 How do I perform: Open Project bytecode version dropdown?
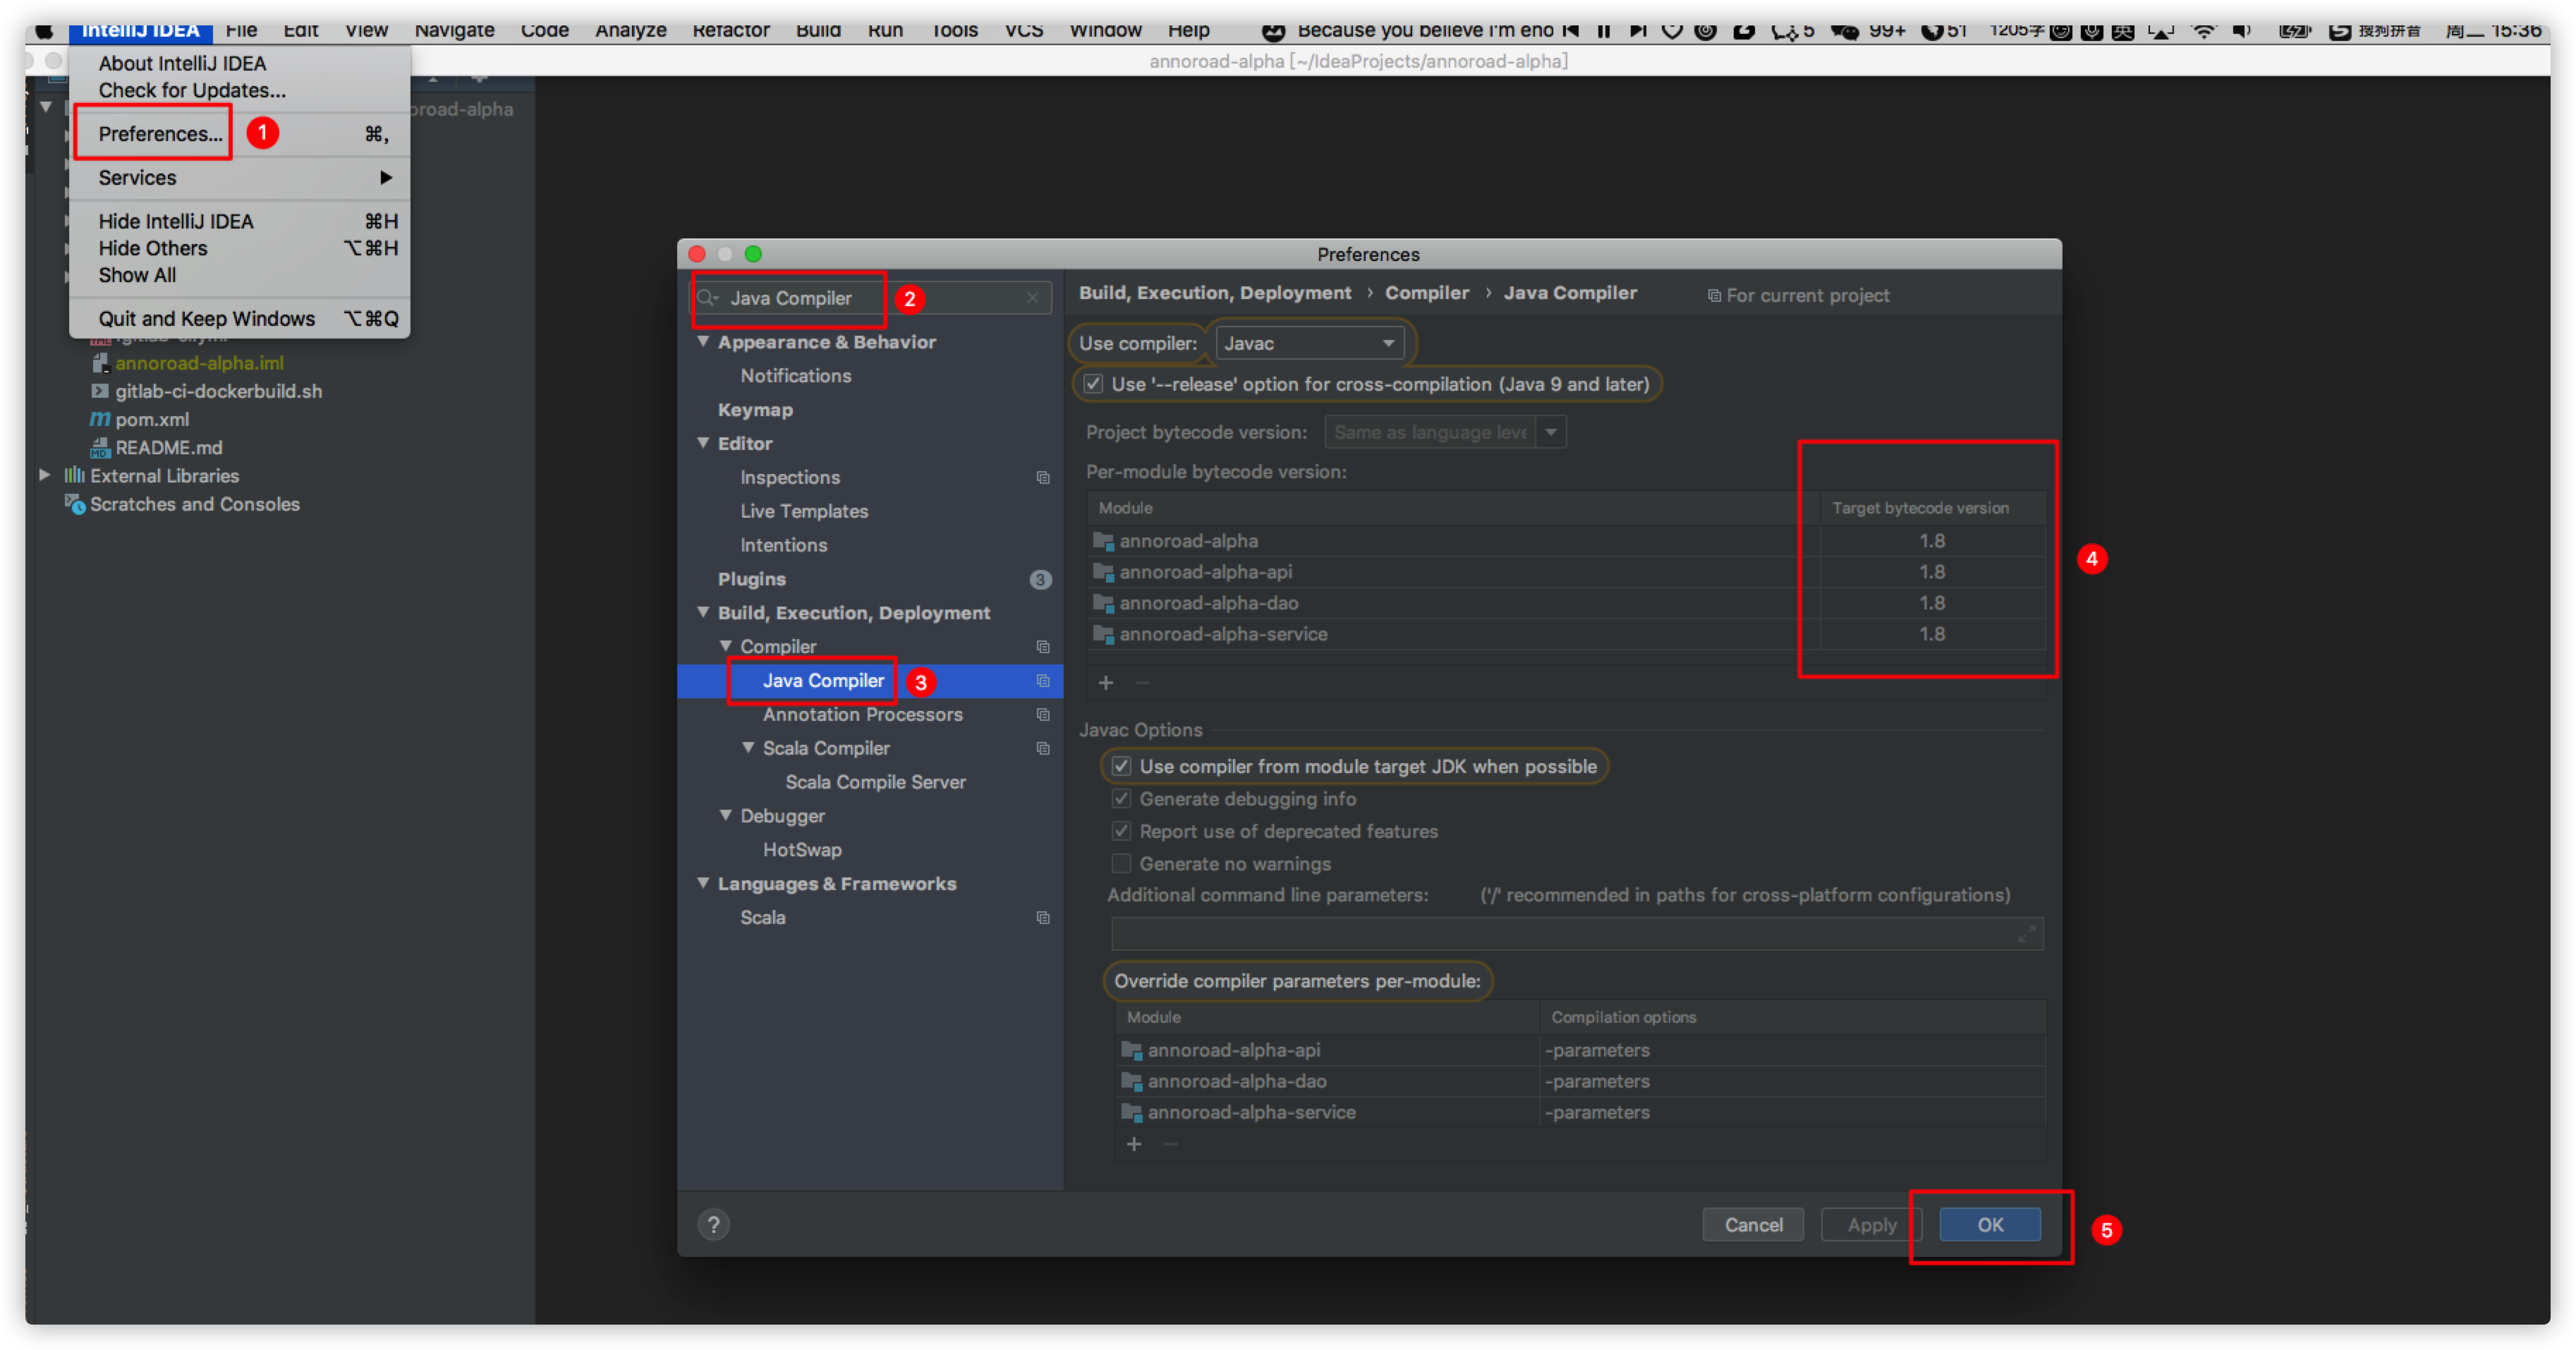(1550, 432)
